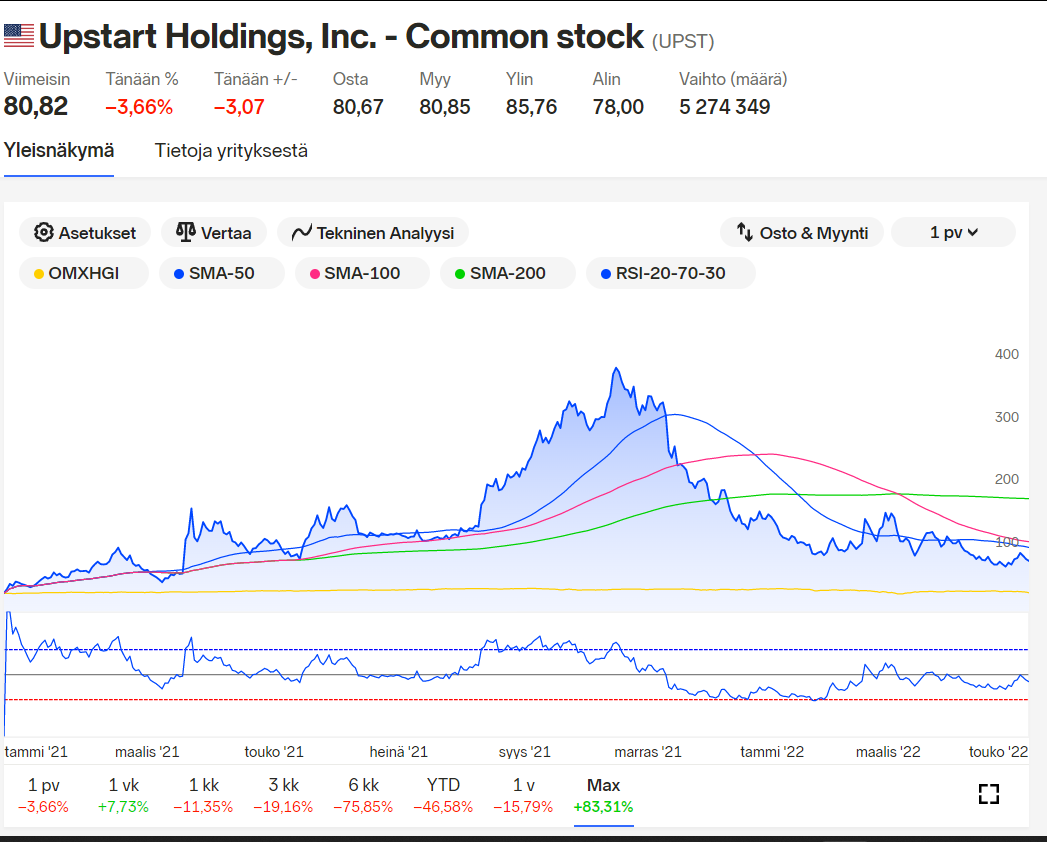Click the ticker symbol (UPST)
The width and height of the screenshot is (1047, 842).
pyautogui.click(x=683, y=41)
